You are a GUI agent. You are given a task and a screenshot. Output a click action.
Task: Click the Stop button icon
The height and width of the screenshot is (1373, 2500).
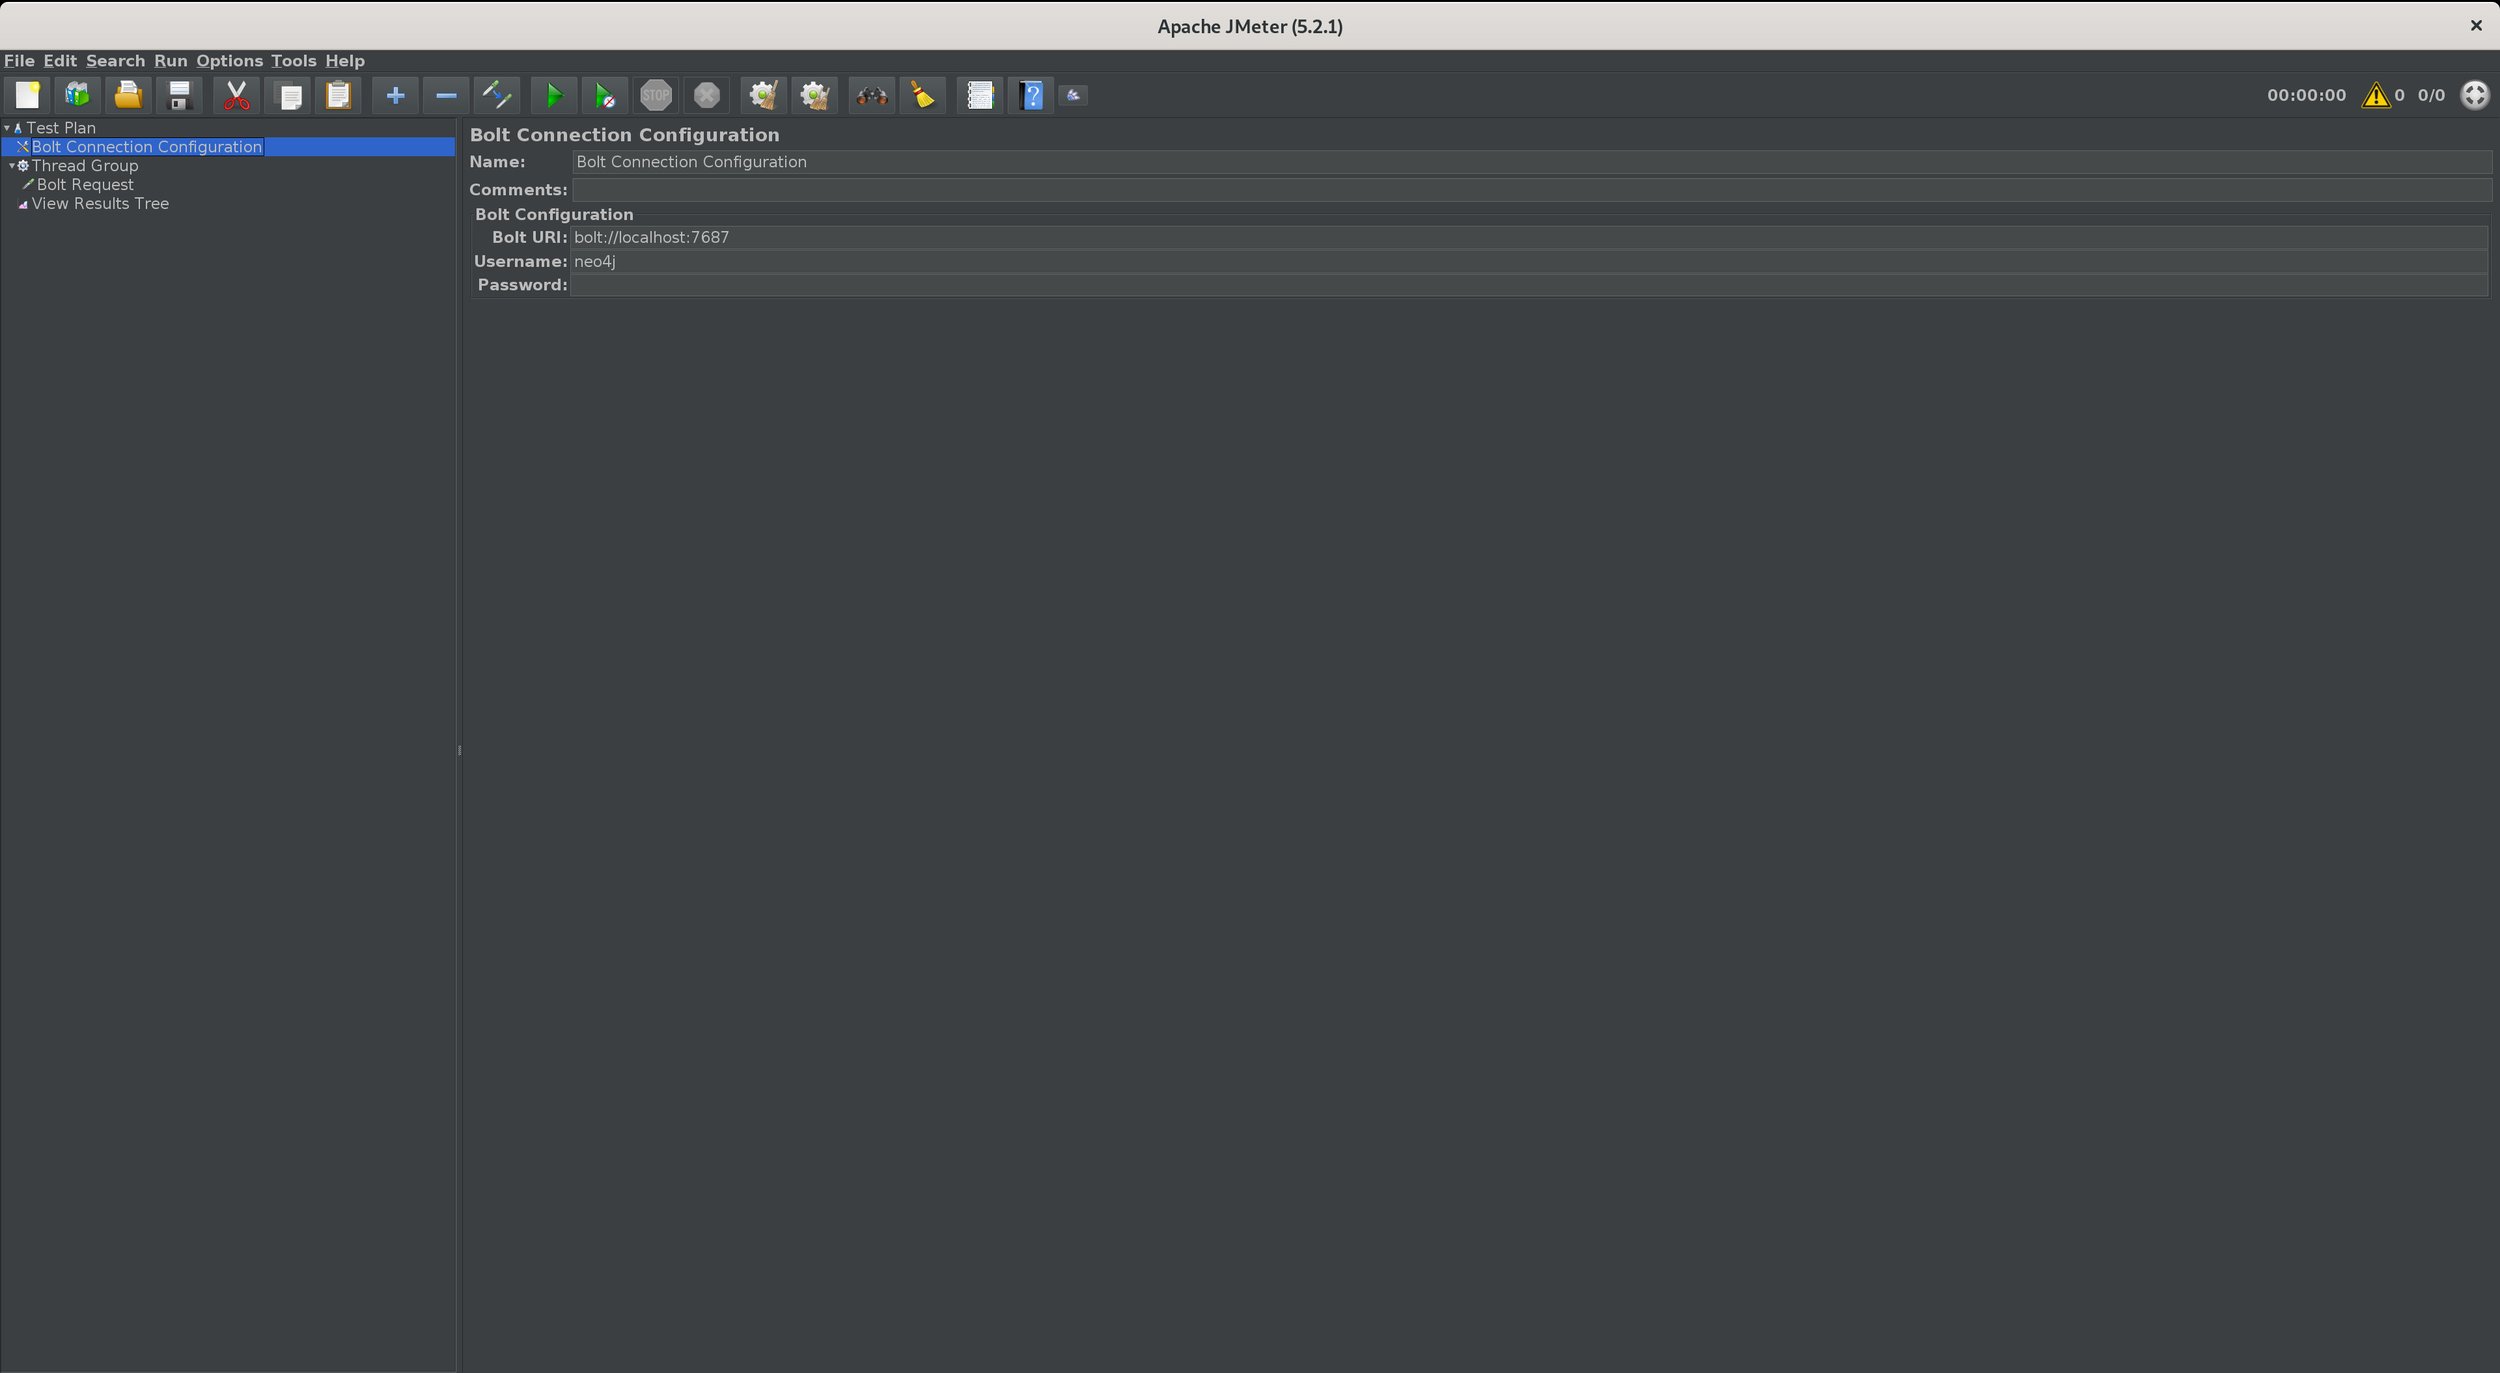click(656, 96)
